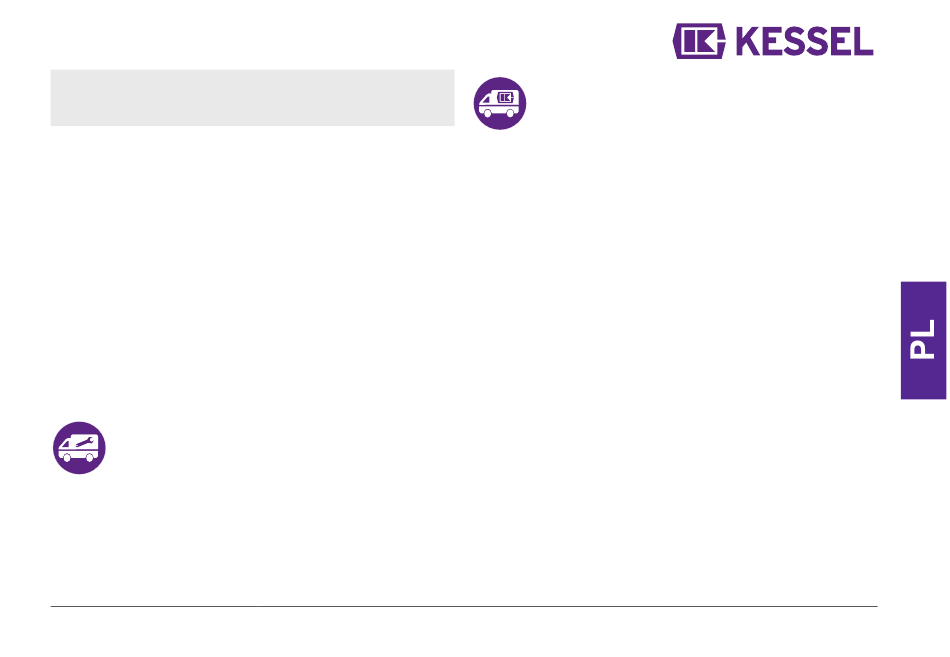The width and height of the screenshot is (950, 657).
Task: Click the windshield of the K-logo van icon
Action: pyautogui.click(x=486, y=99)
